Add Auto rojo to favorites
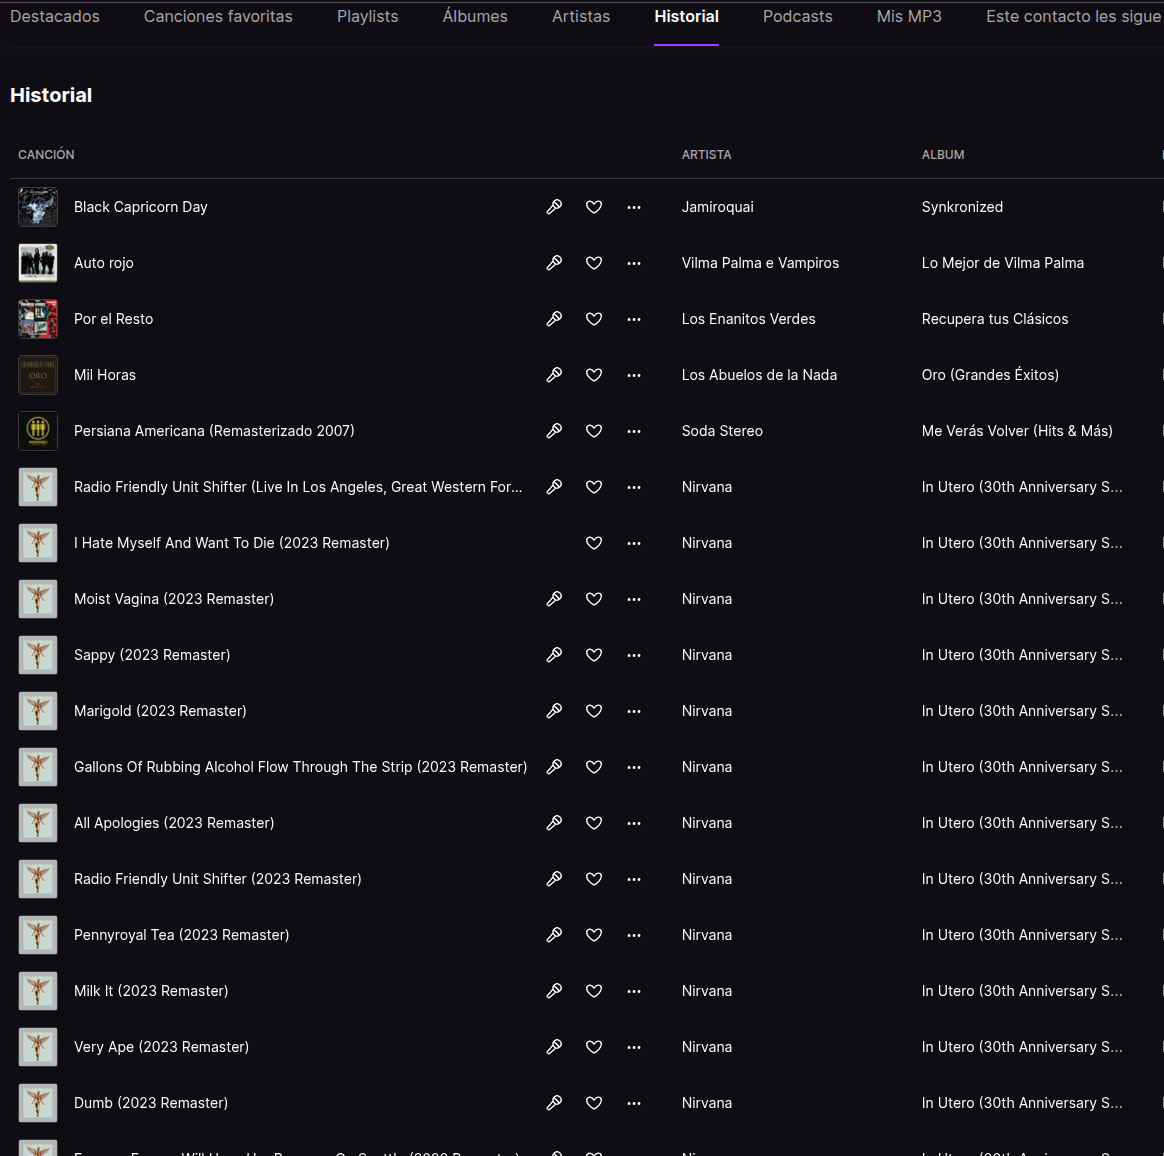The image size is (1164, 1156). (x=594, y=263)
